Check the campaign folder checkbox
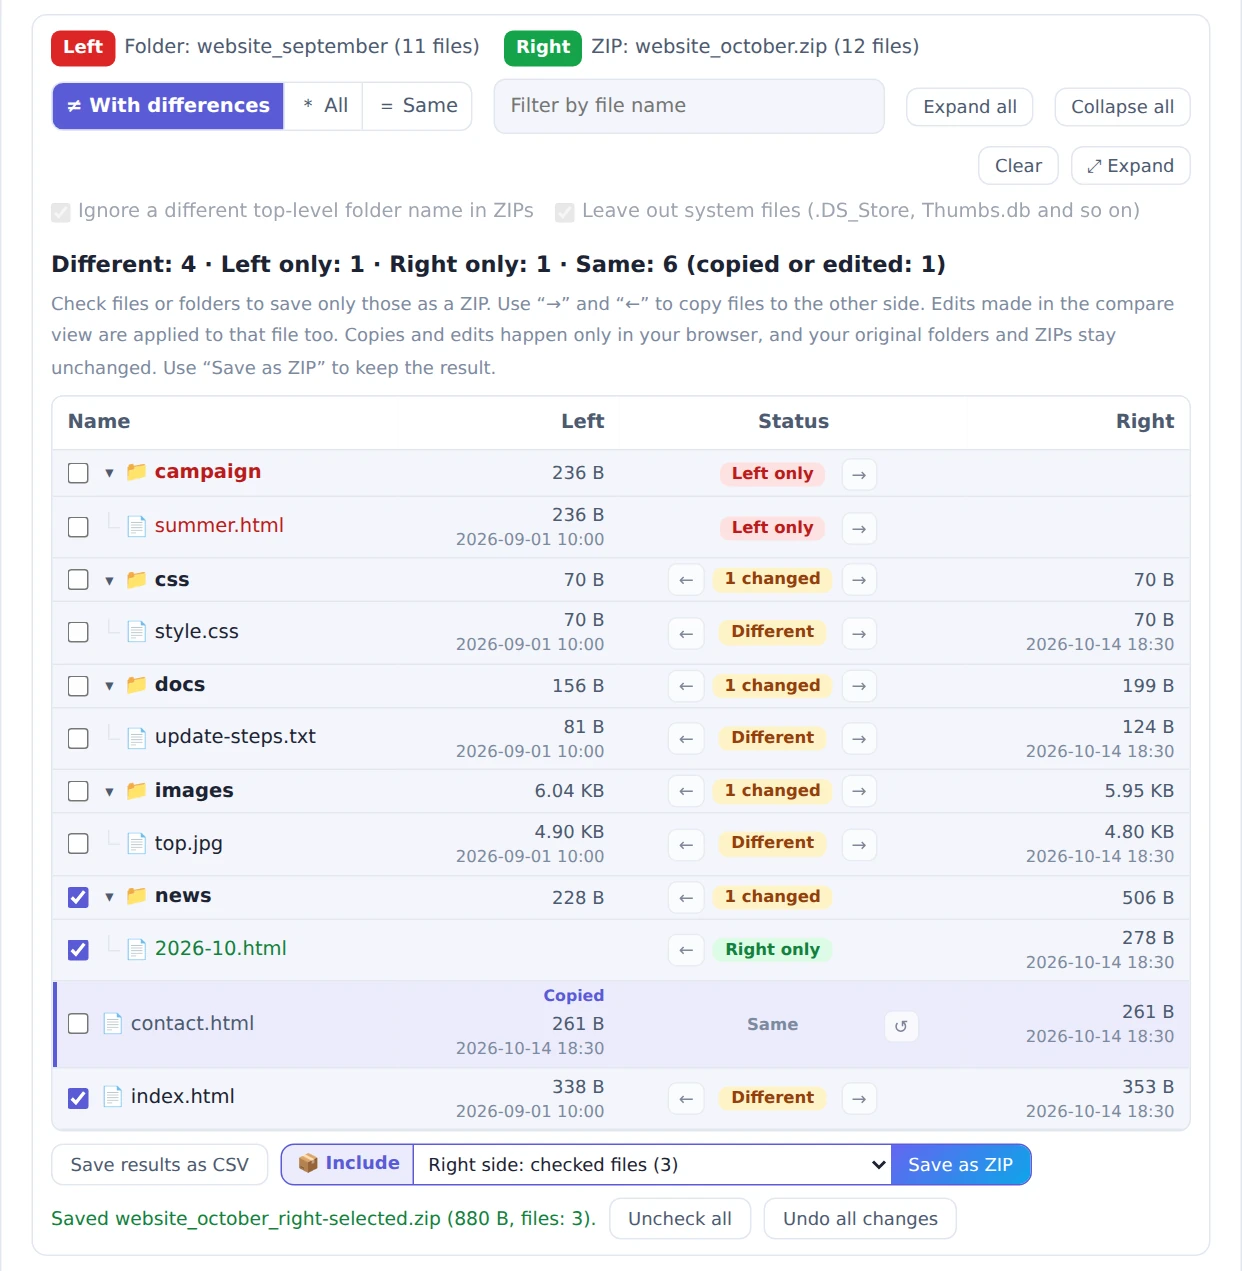Screen dimensions: 1242x1271 tap(78, 473)
